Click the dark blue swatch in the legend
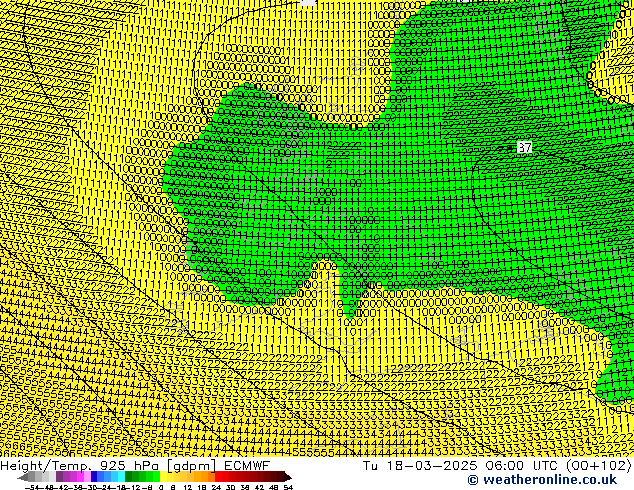The width and height of the screenshot is (634, 490). coord(94,477)
